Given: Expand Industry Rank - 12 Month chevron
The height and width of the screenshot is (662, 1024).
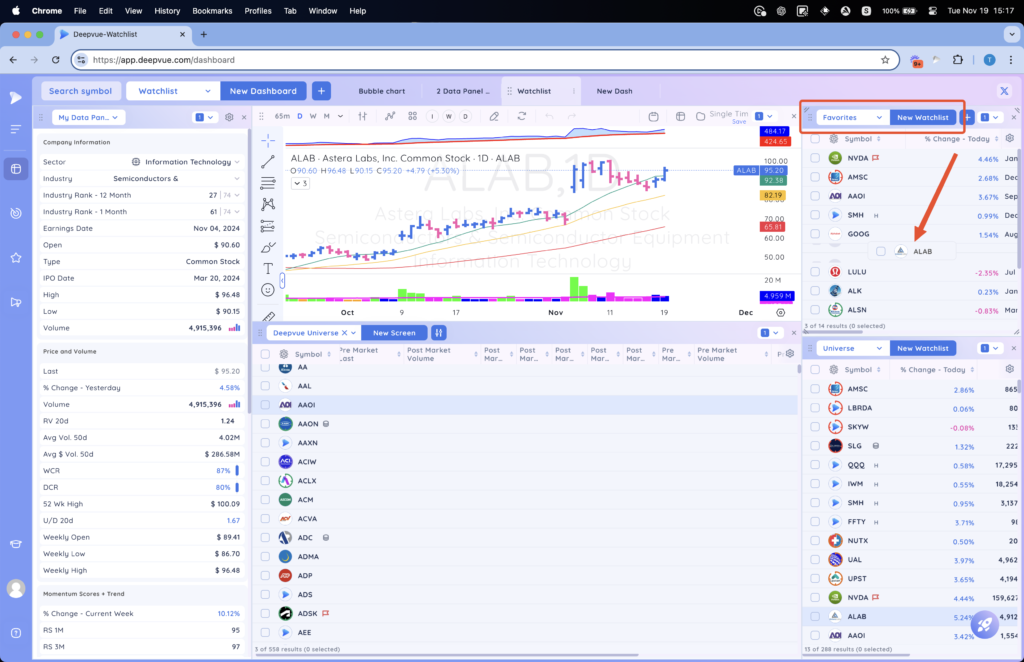Looking at the screenshot, I should click(x=237, y=195).
